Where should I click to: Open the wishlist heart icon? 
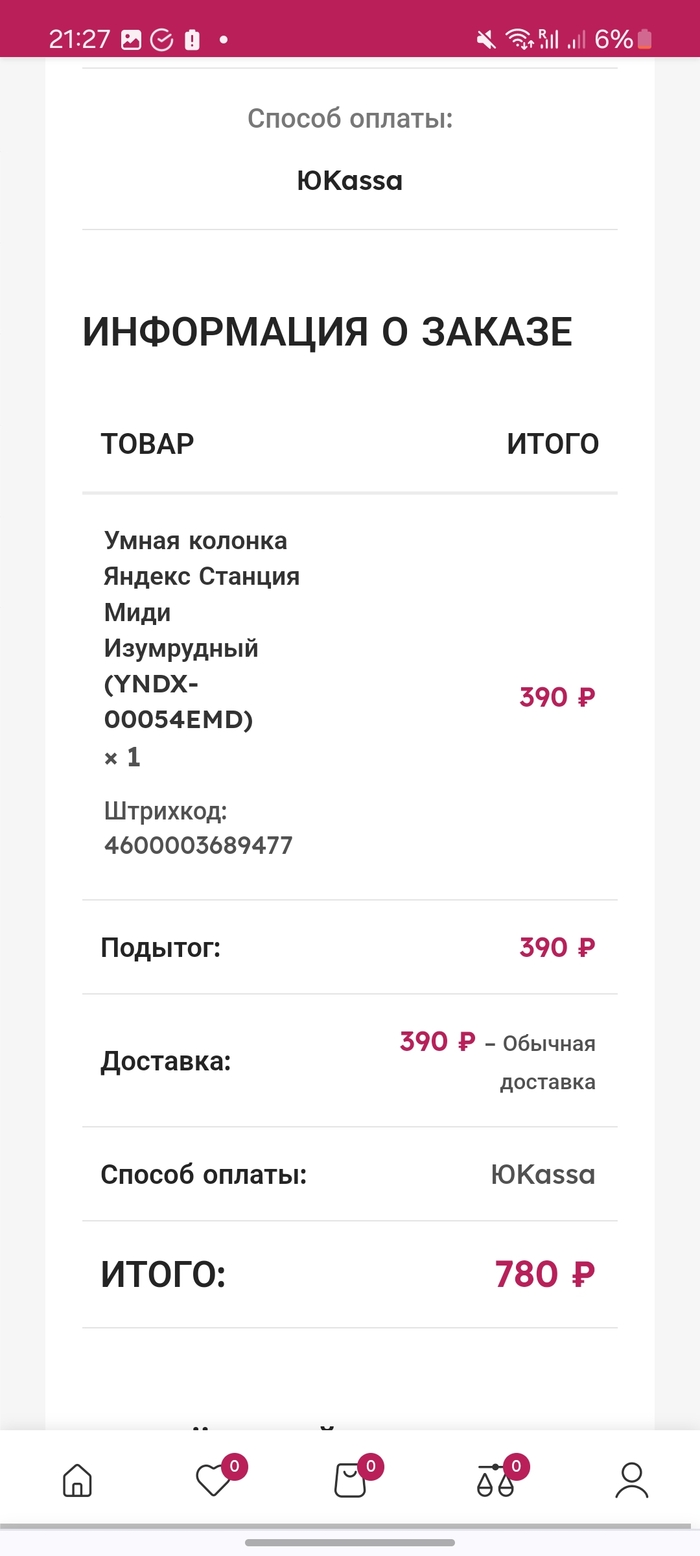click(x=213, y=1480)
